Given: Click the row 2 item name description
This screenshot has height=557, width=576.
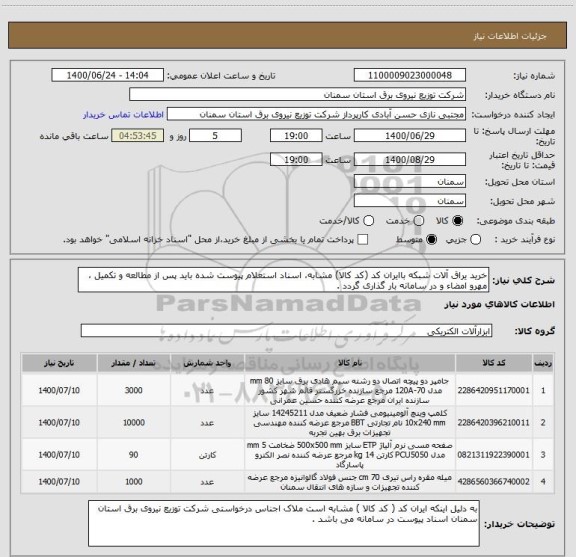Looking at the screenshot, I should 350,423.
